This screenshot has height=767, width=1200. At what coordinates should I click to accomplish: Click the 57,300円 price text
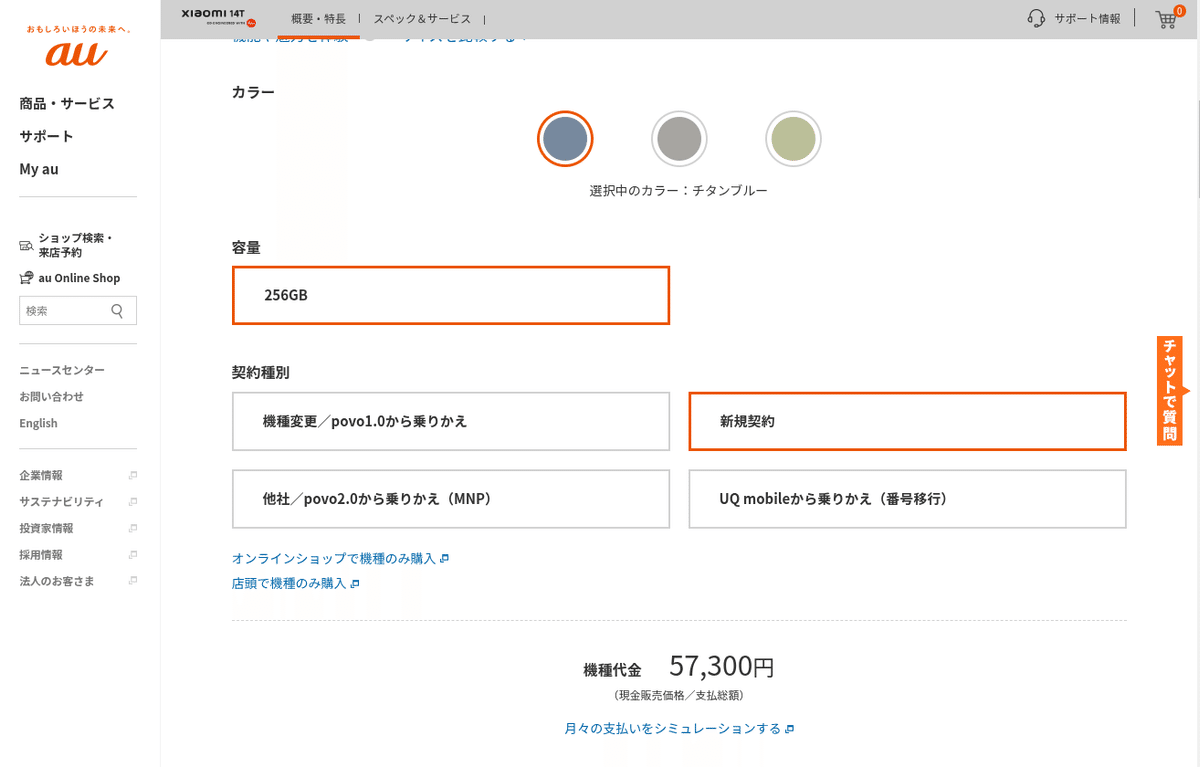coord(722,666)
